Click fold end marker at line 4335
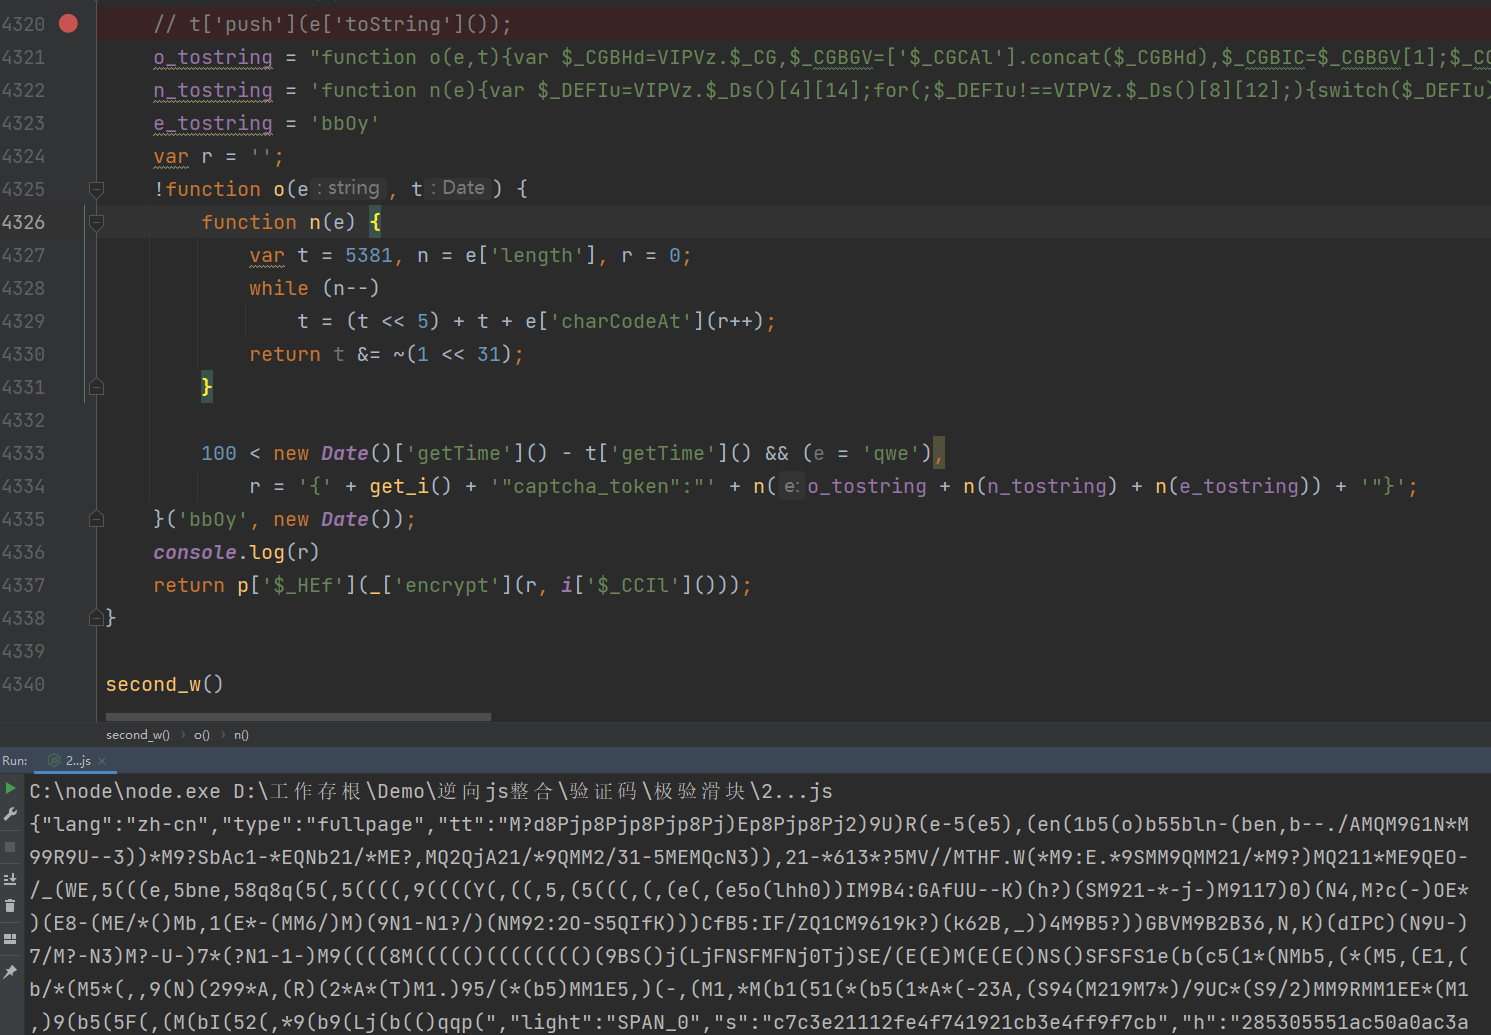The height and width of the screenshot is (1035, 1491). coord(96,519)
